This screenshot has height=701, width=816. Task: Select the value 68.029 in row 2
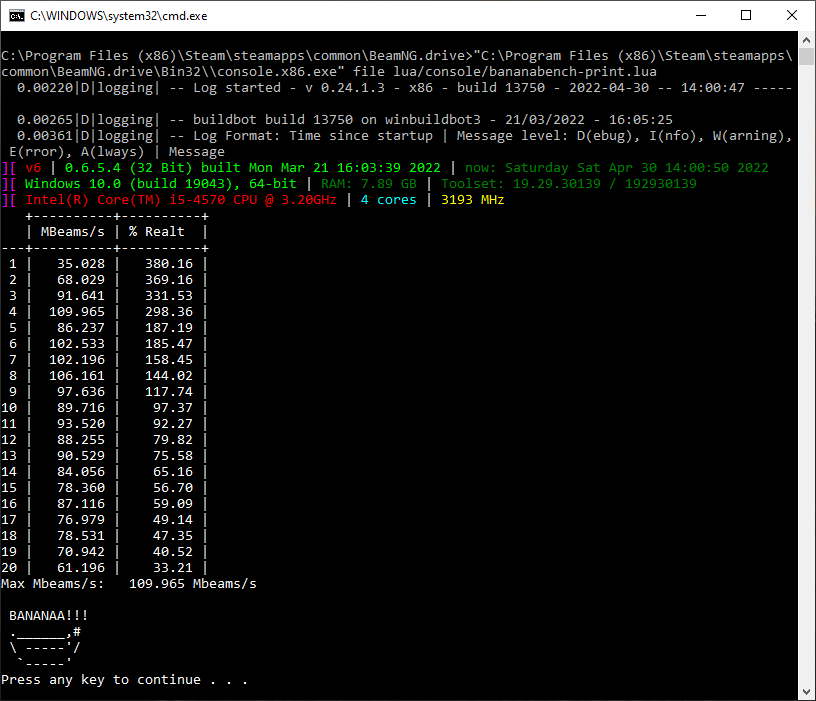[x=81, y=280]
